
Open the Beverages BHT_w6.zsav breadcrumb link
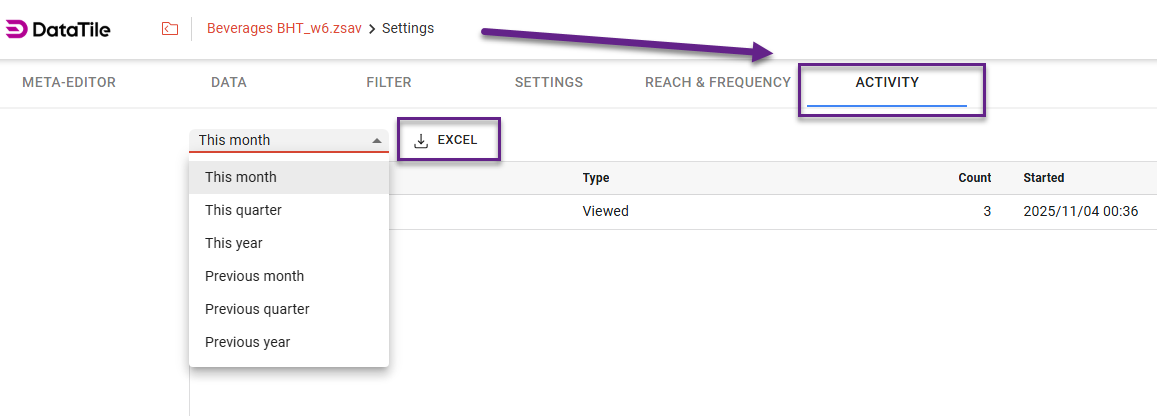tap(284, 28)
